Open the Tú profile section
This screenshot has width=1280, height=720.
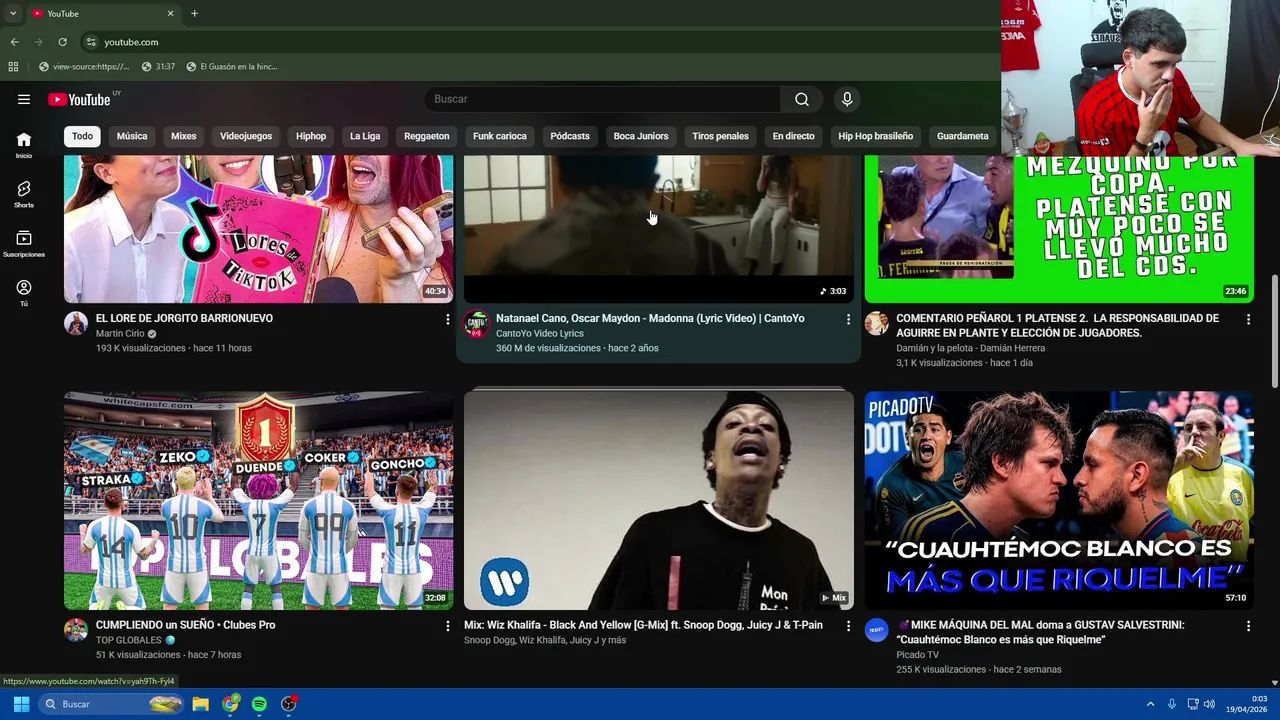click(24, 293)
